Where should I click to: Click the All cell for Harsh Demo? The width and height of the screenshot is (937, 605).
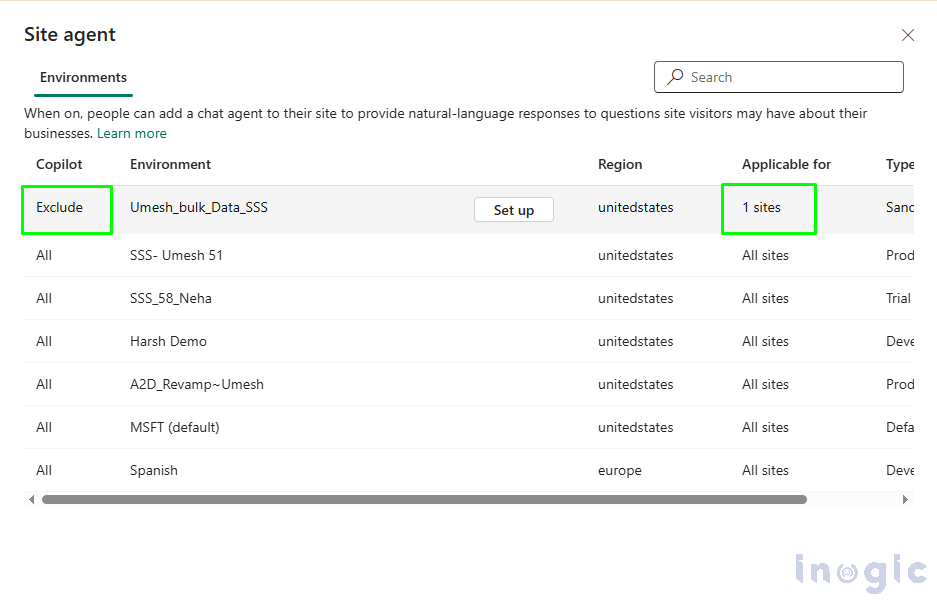(44, 341)
